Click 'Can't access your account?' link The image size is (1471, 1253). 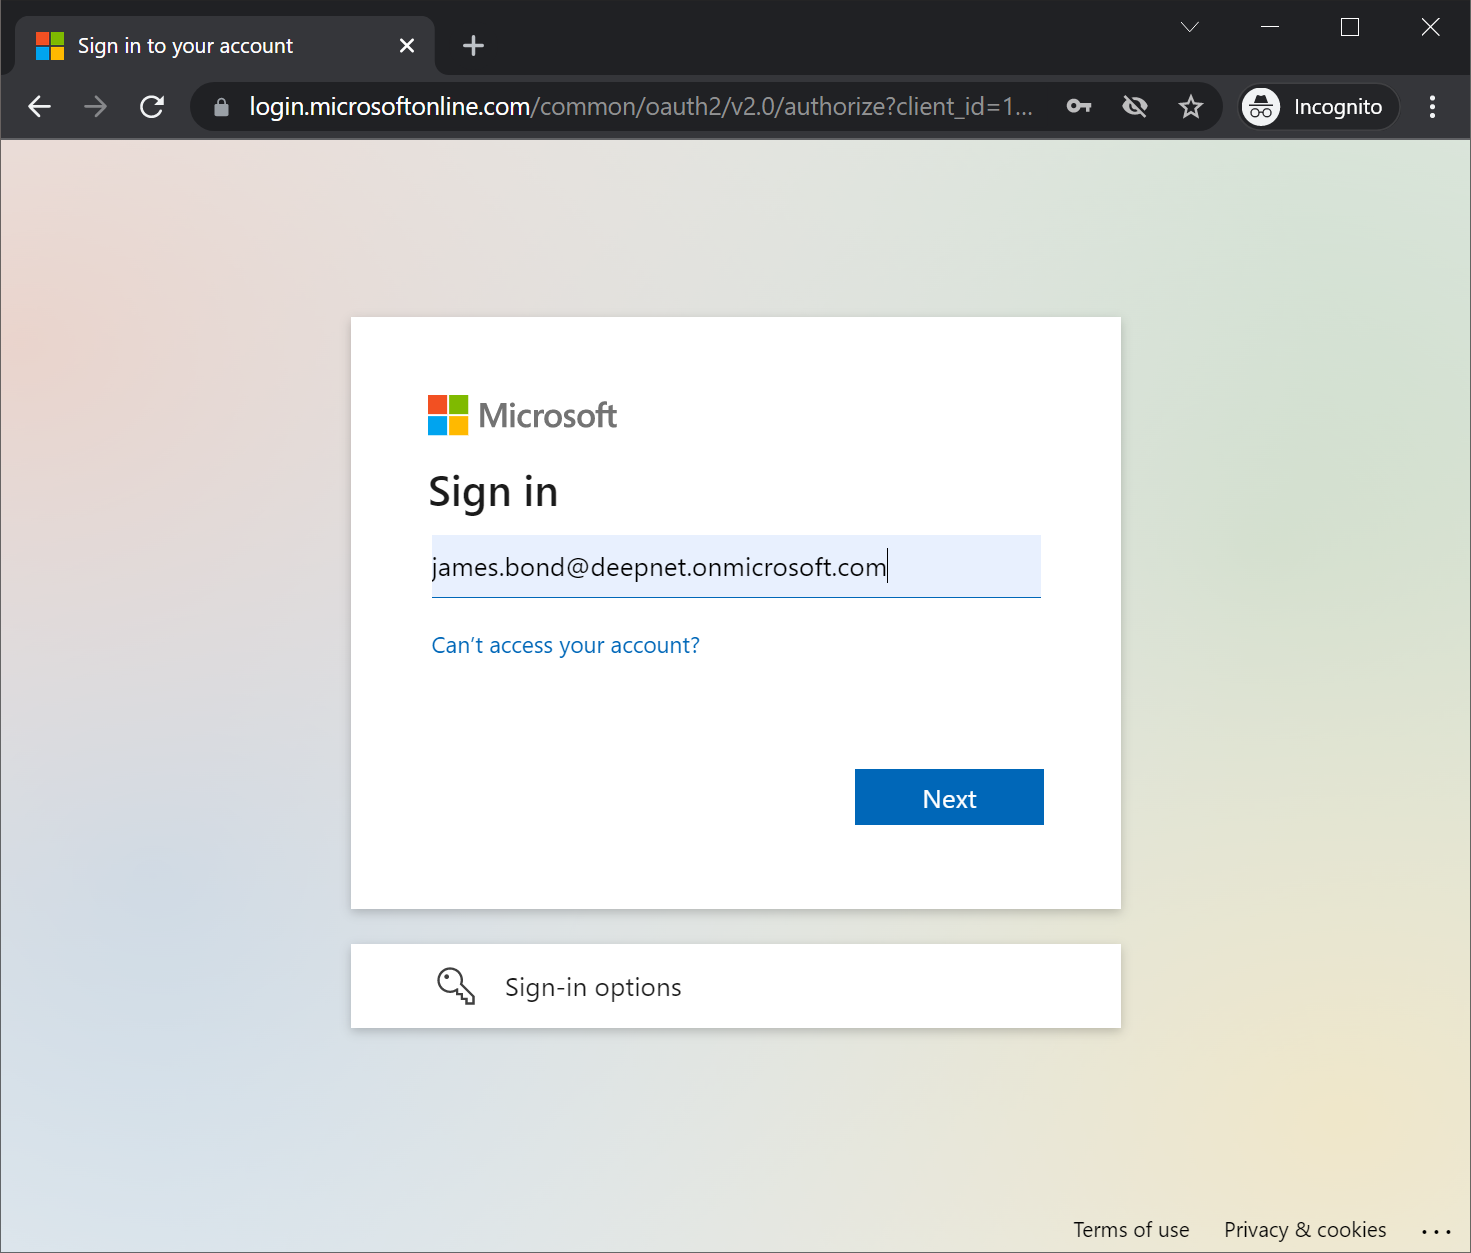pos(565,646)
